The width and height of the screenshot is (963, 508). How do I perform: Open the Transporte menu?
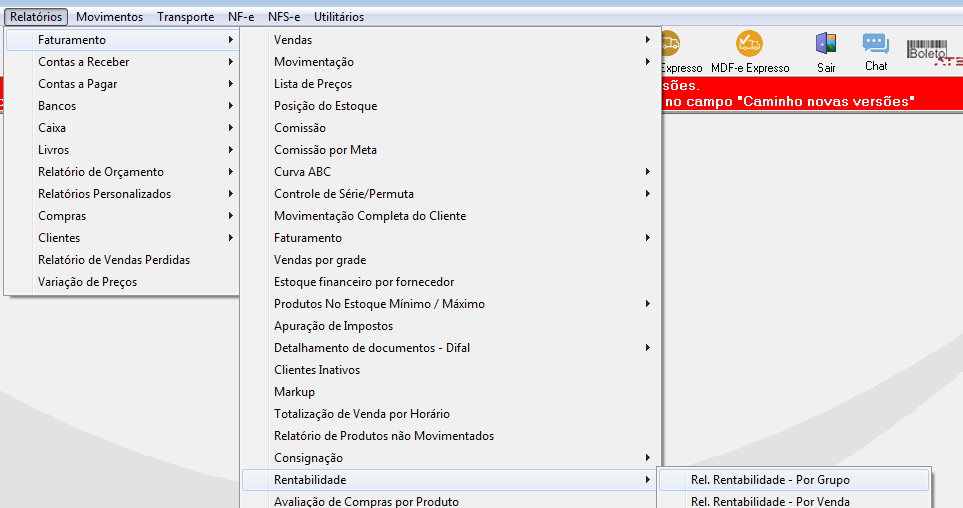[x=185, y=17]
